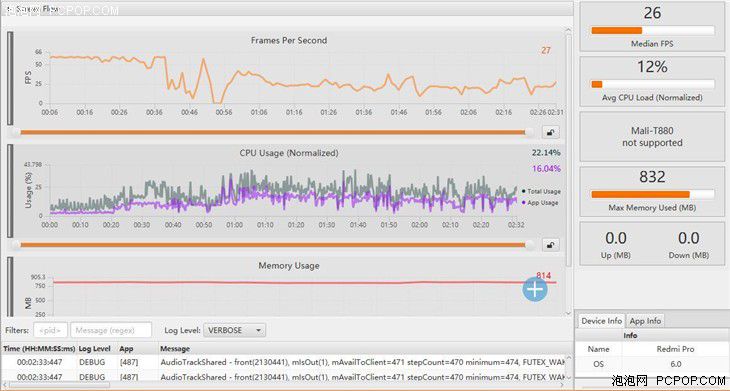Click the log horizontal scrollbar
The width and height of the screenshot is (730, 391).
click(x=59, y=385)
